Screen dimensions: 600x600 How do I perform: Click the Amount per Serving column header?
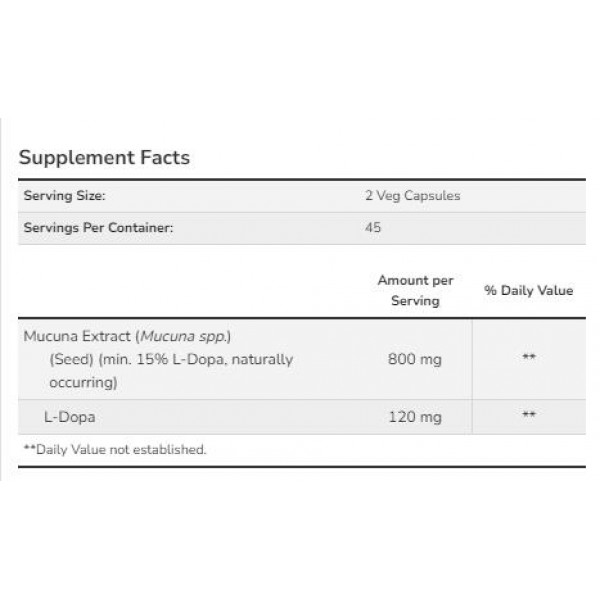(415, 291)
